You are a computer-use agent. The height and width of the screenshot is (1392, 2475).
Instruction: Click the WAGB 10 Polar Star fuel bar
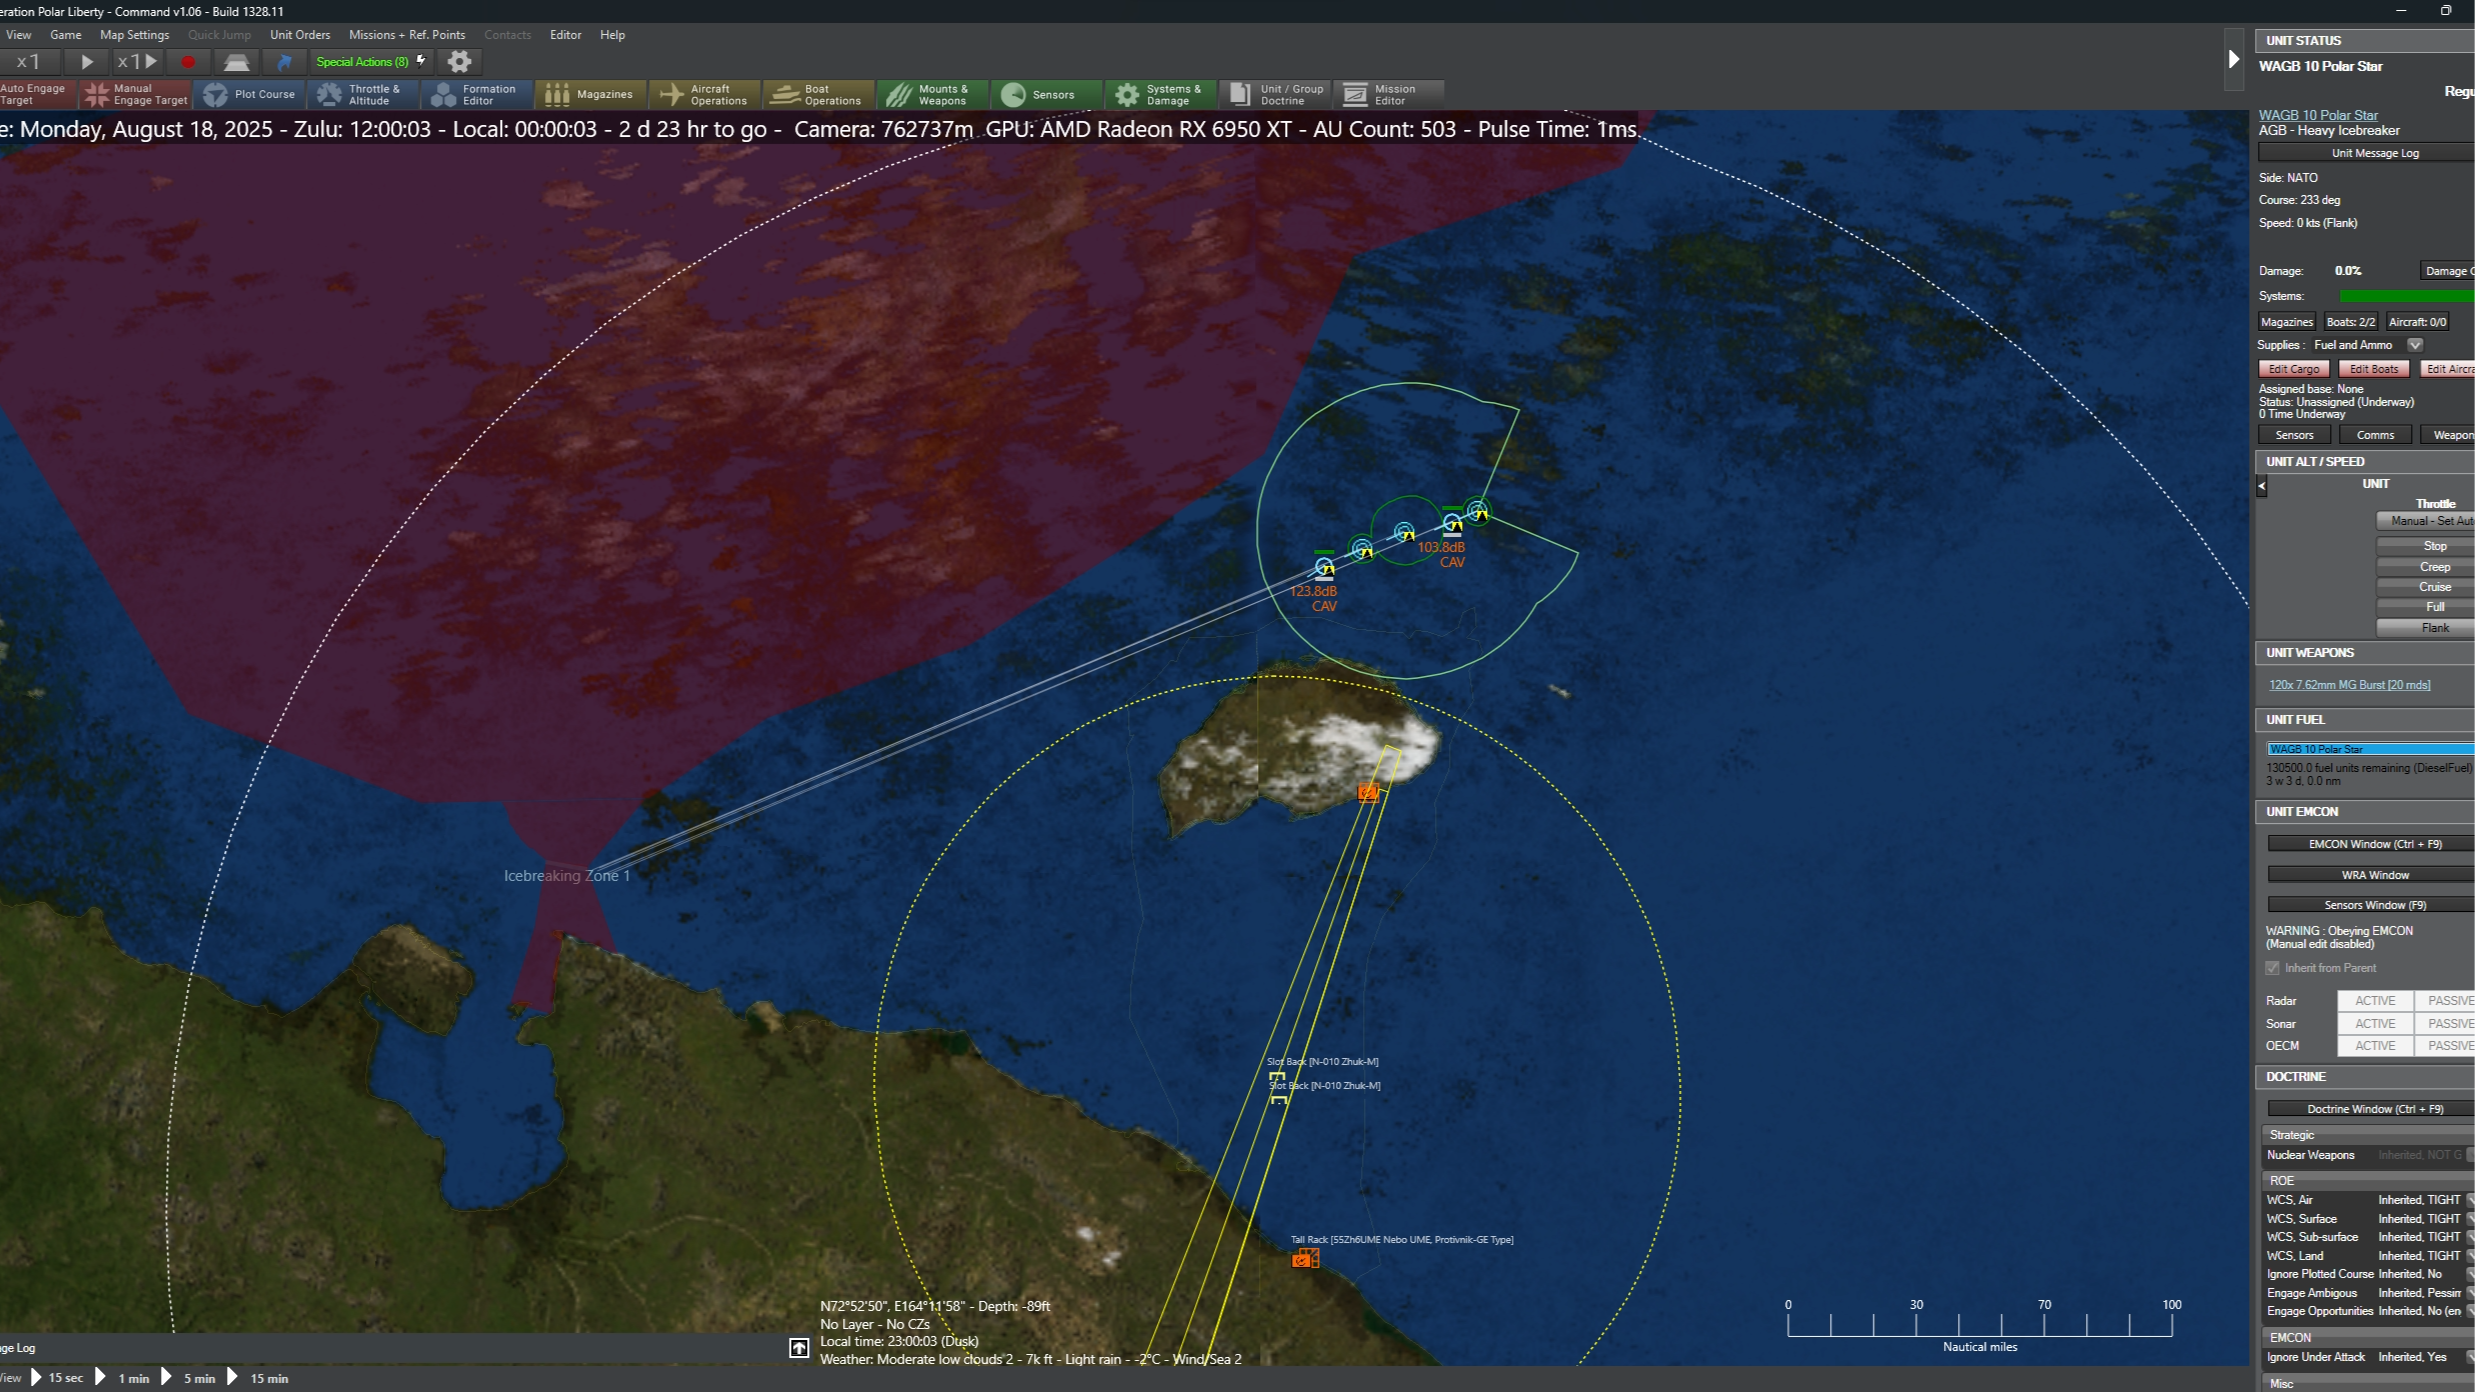2368,749
